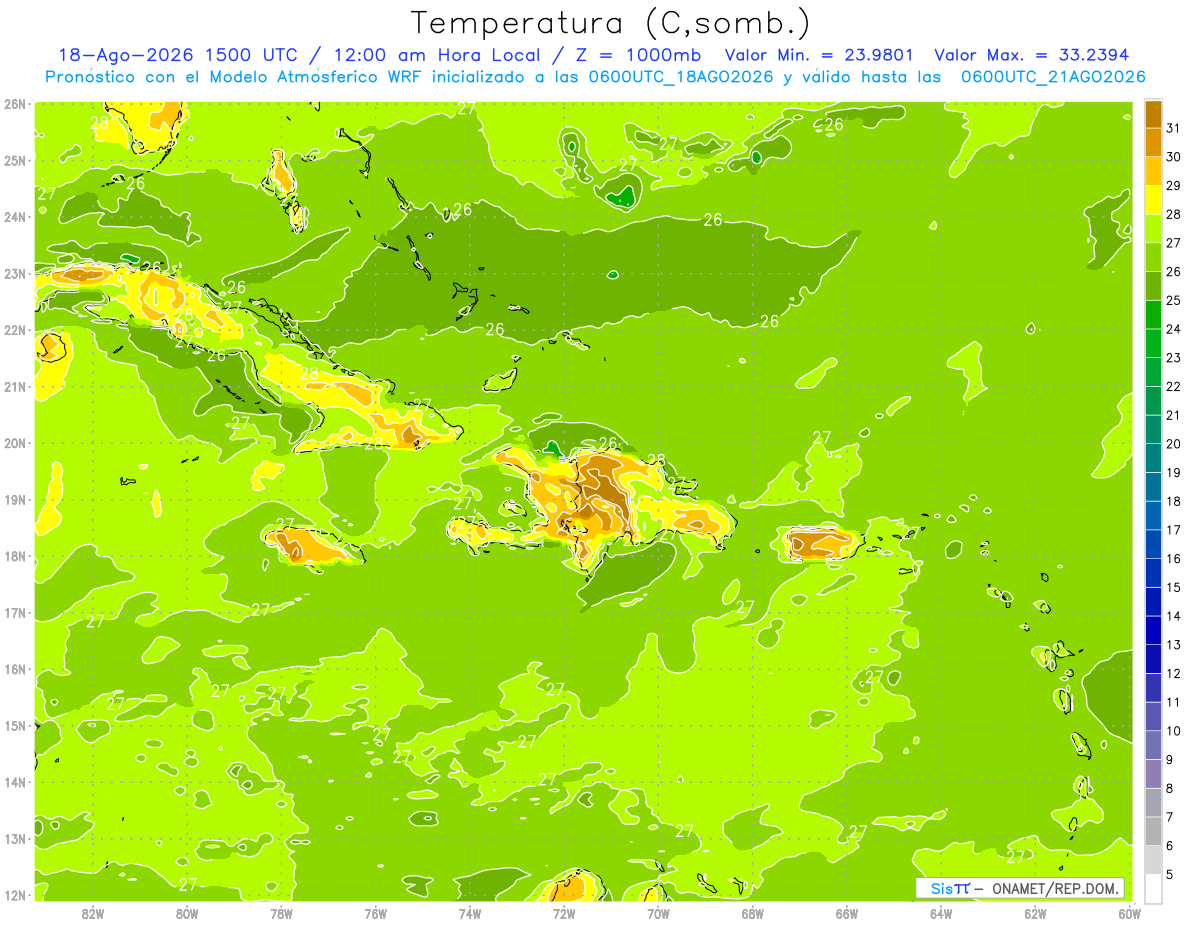
Task: Click the dark orange legend swatch above 31
Action: (x=1153, y=114)
